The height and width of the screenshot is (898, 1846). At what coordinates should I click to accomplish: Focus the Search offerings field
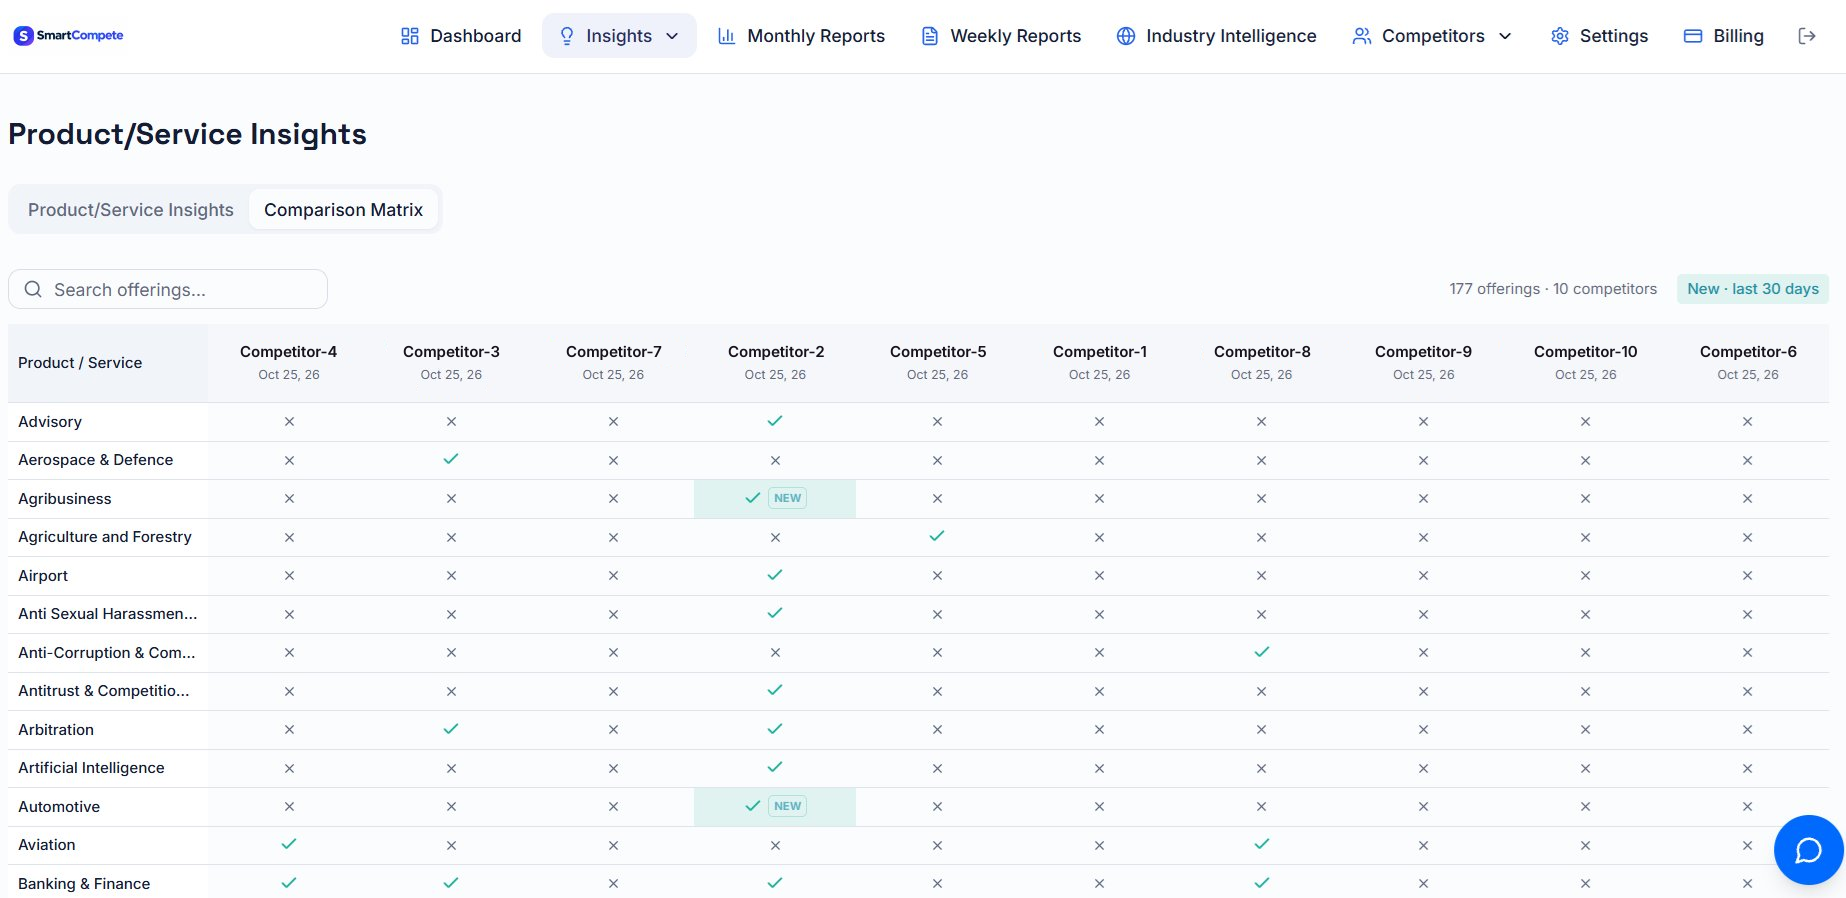tap(168, 289)
